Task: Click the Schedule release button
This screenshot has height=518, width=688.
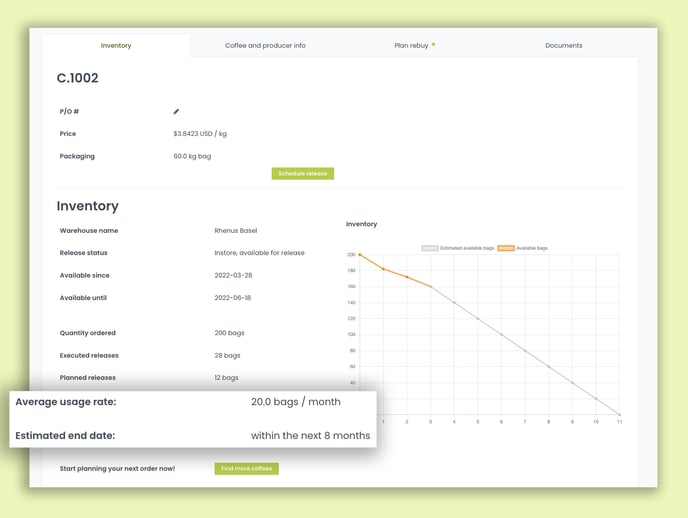Action: click(303, 174)
